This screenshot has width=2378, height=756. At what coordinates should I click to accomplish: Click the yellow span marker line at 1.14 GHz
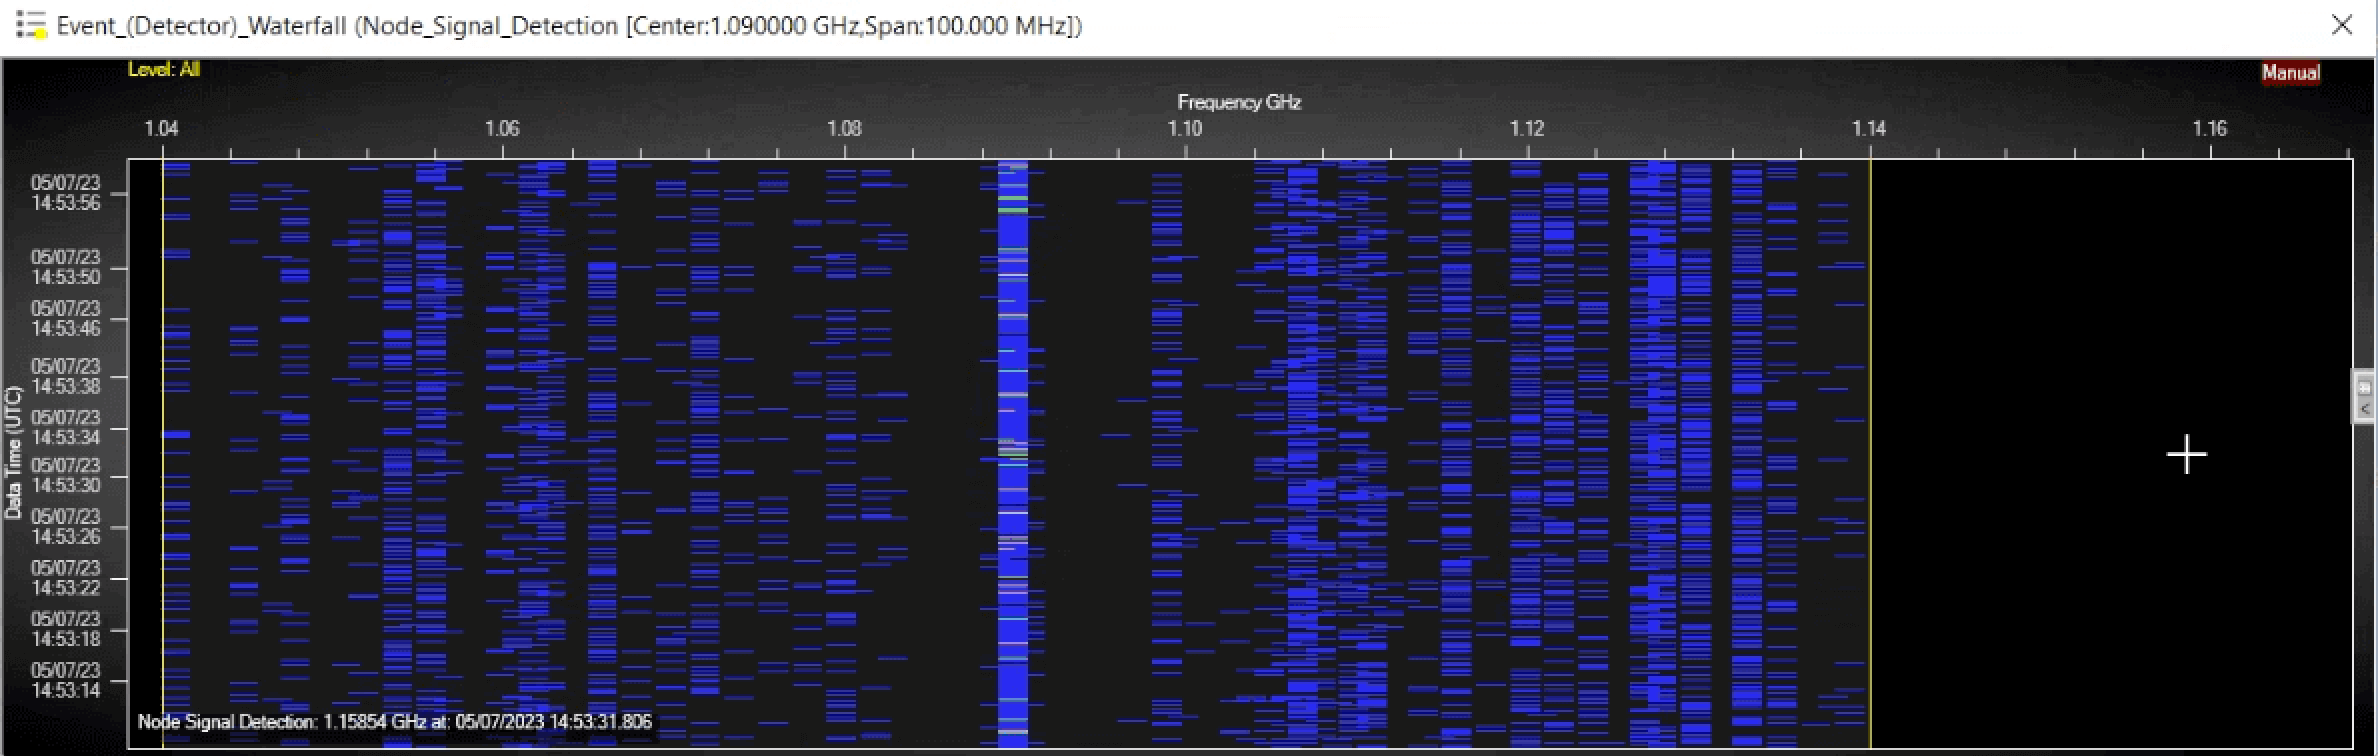click(x=1870, y=450)
